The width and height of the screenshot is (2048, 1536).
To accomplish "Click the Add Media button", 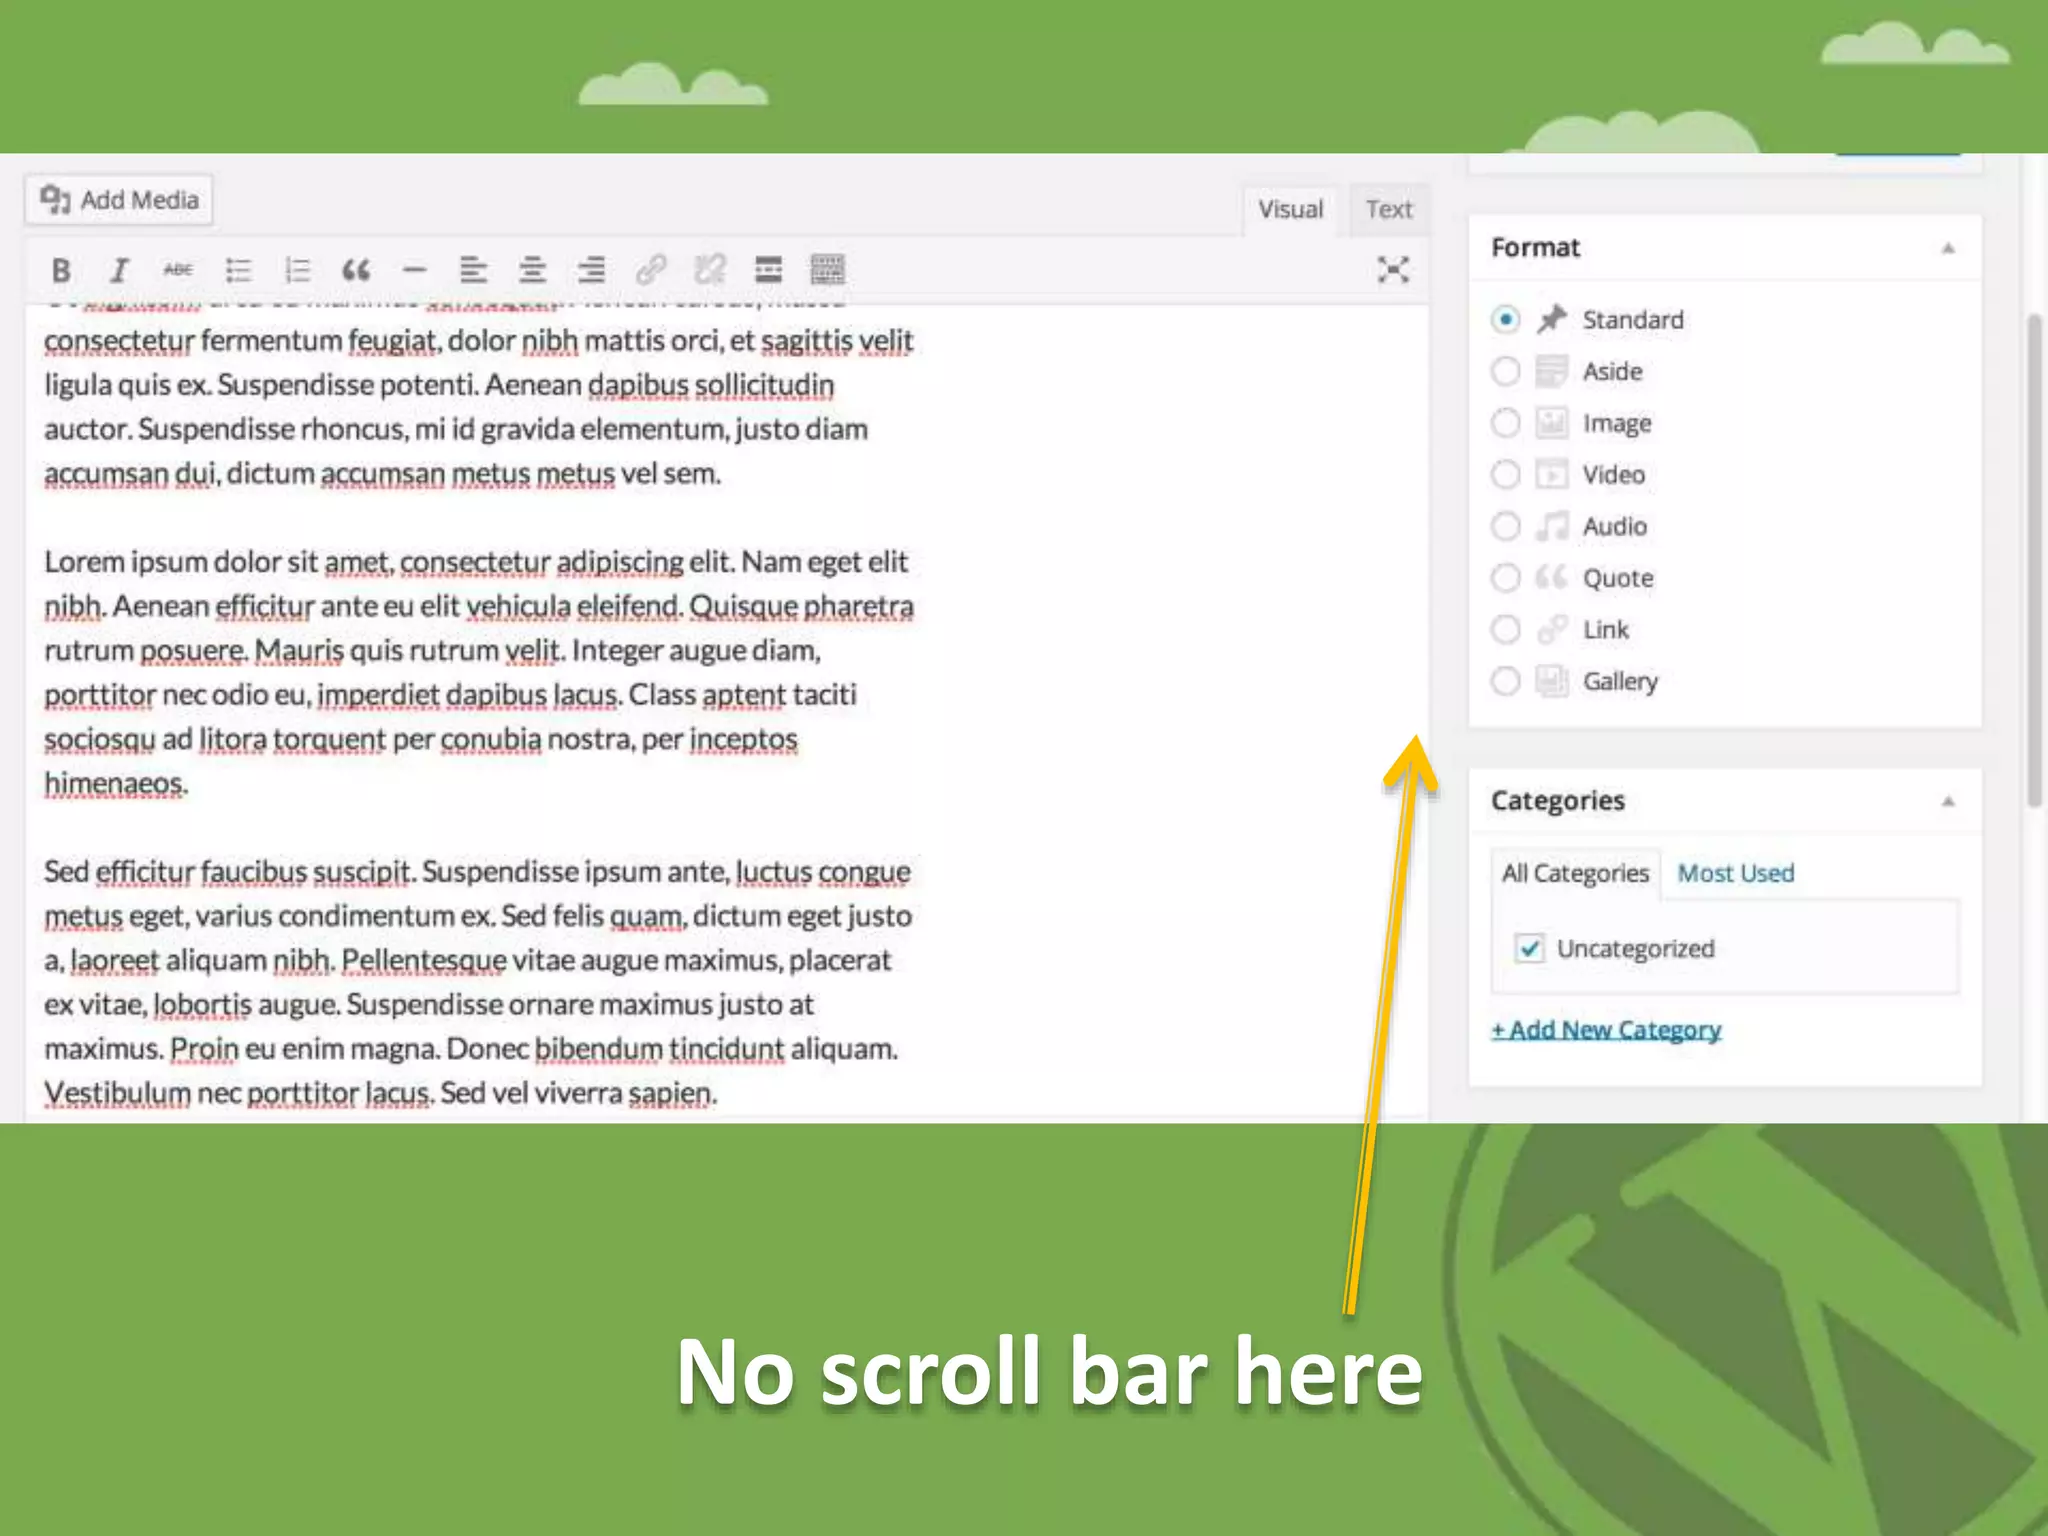I will coord(119,200).
